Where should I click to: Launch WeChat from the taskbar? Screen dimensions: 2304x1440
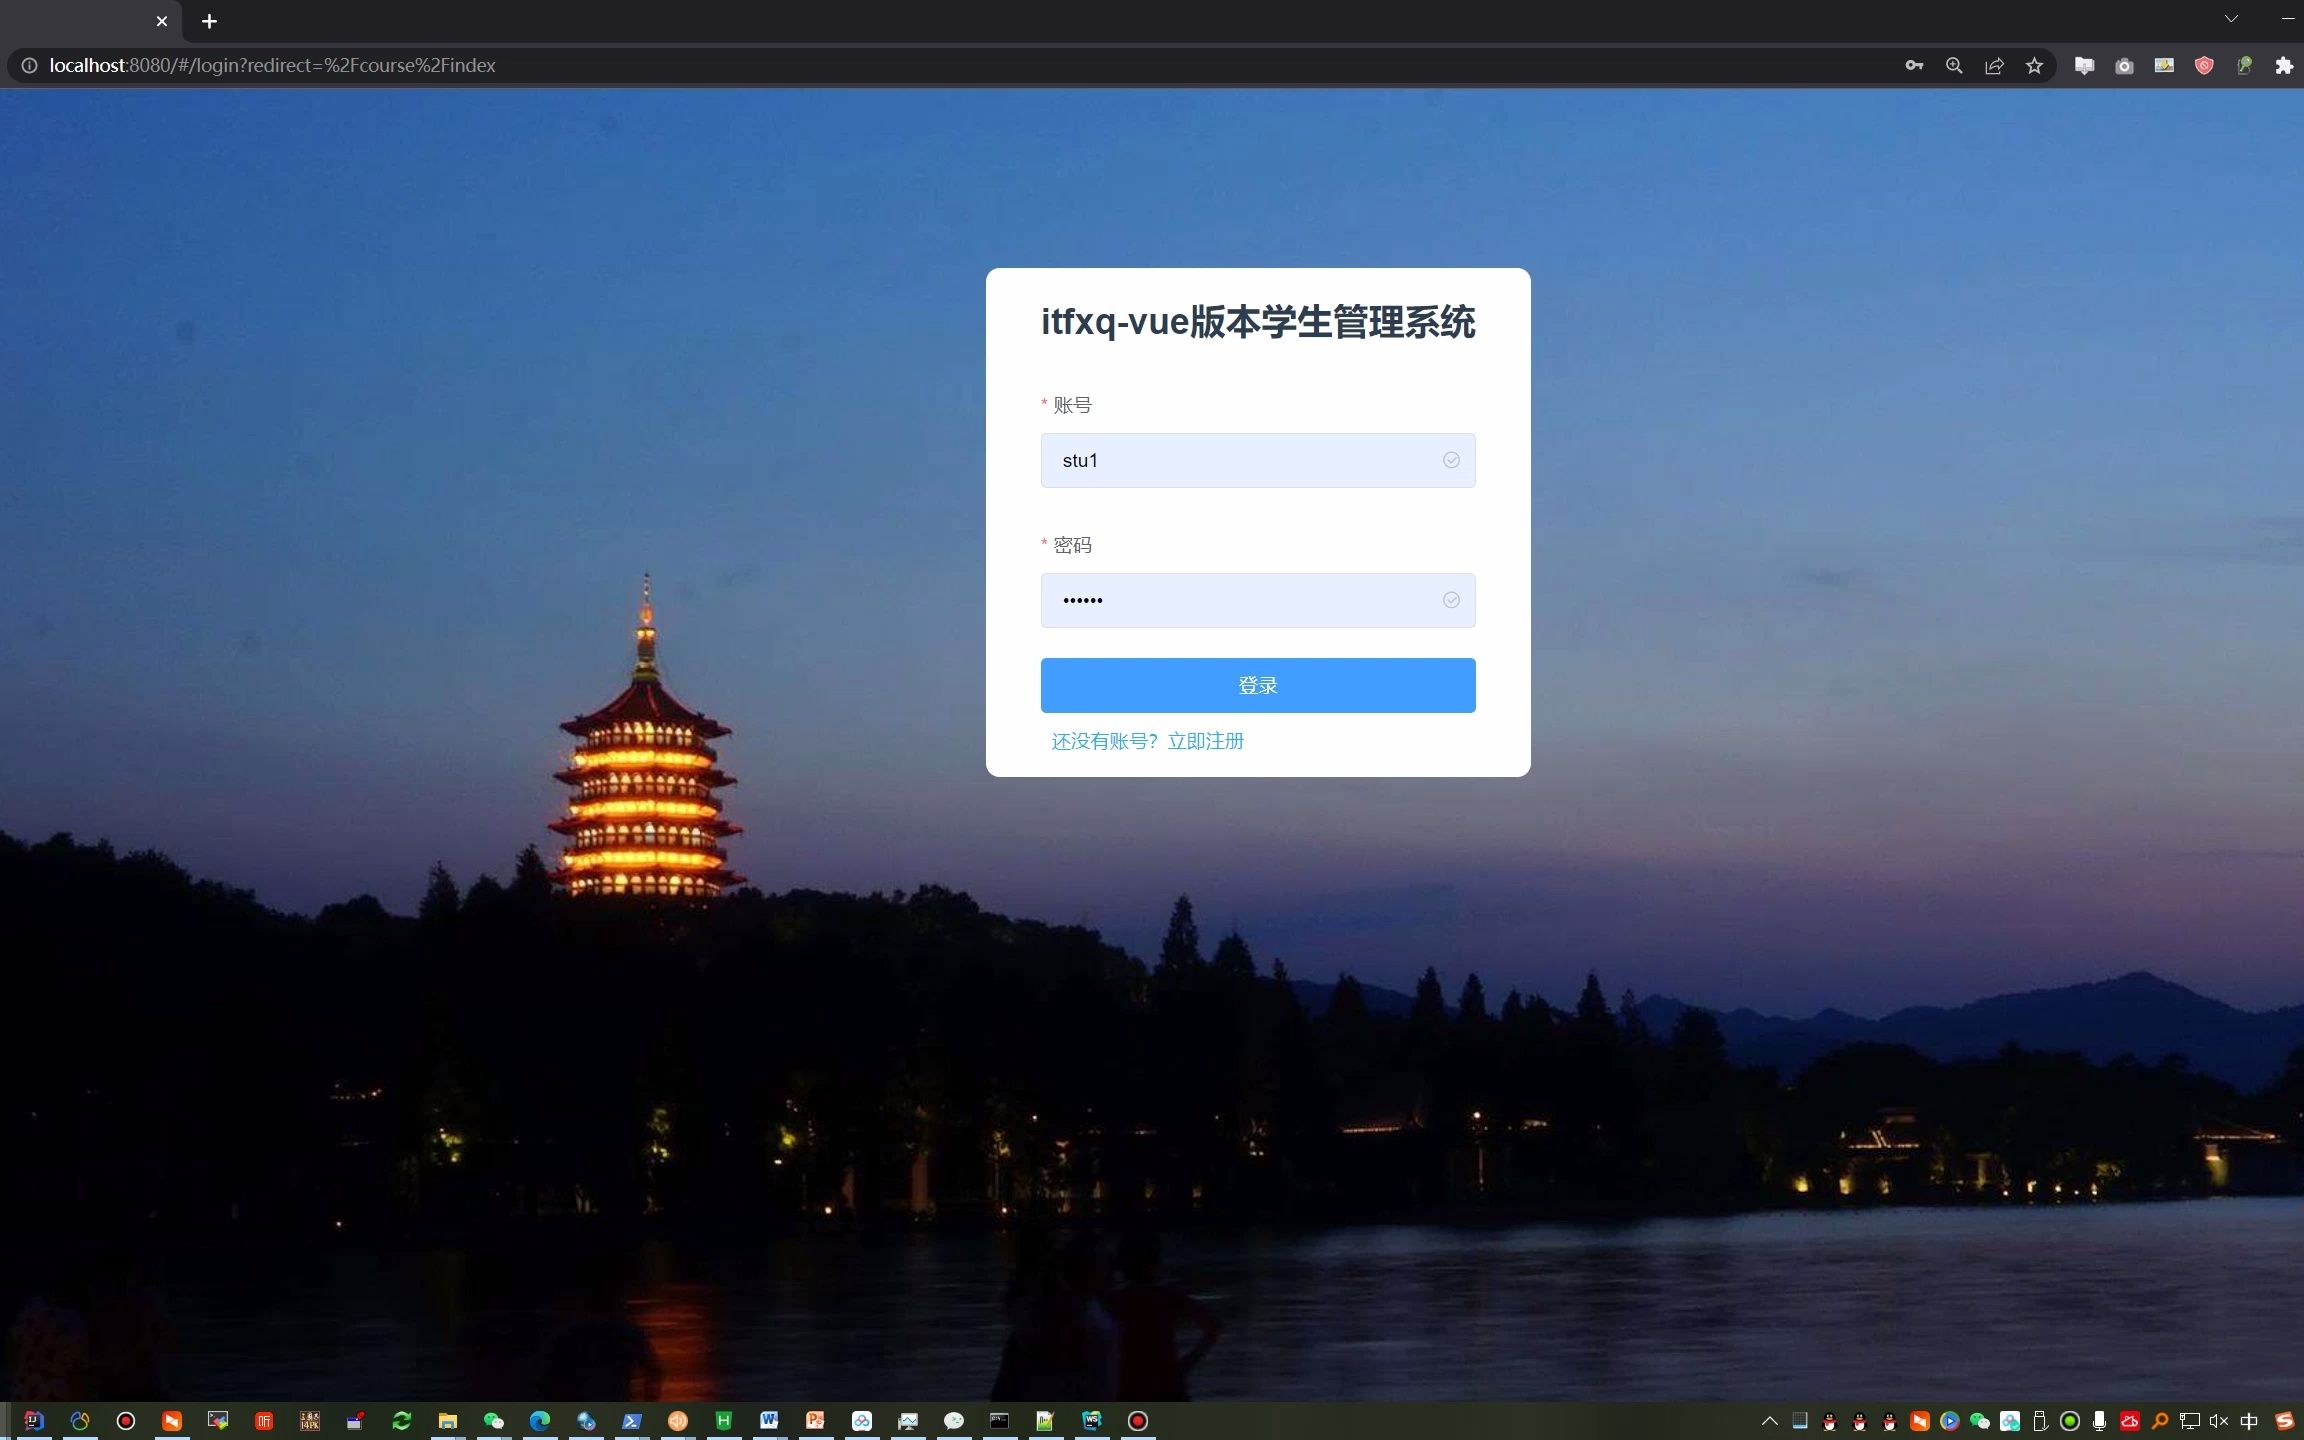(493, 1420)
